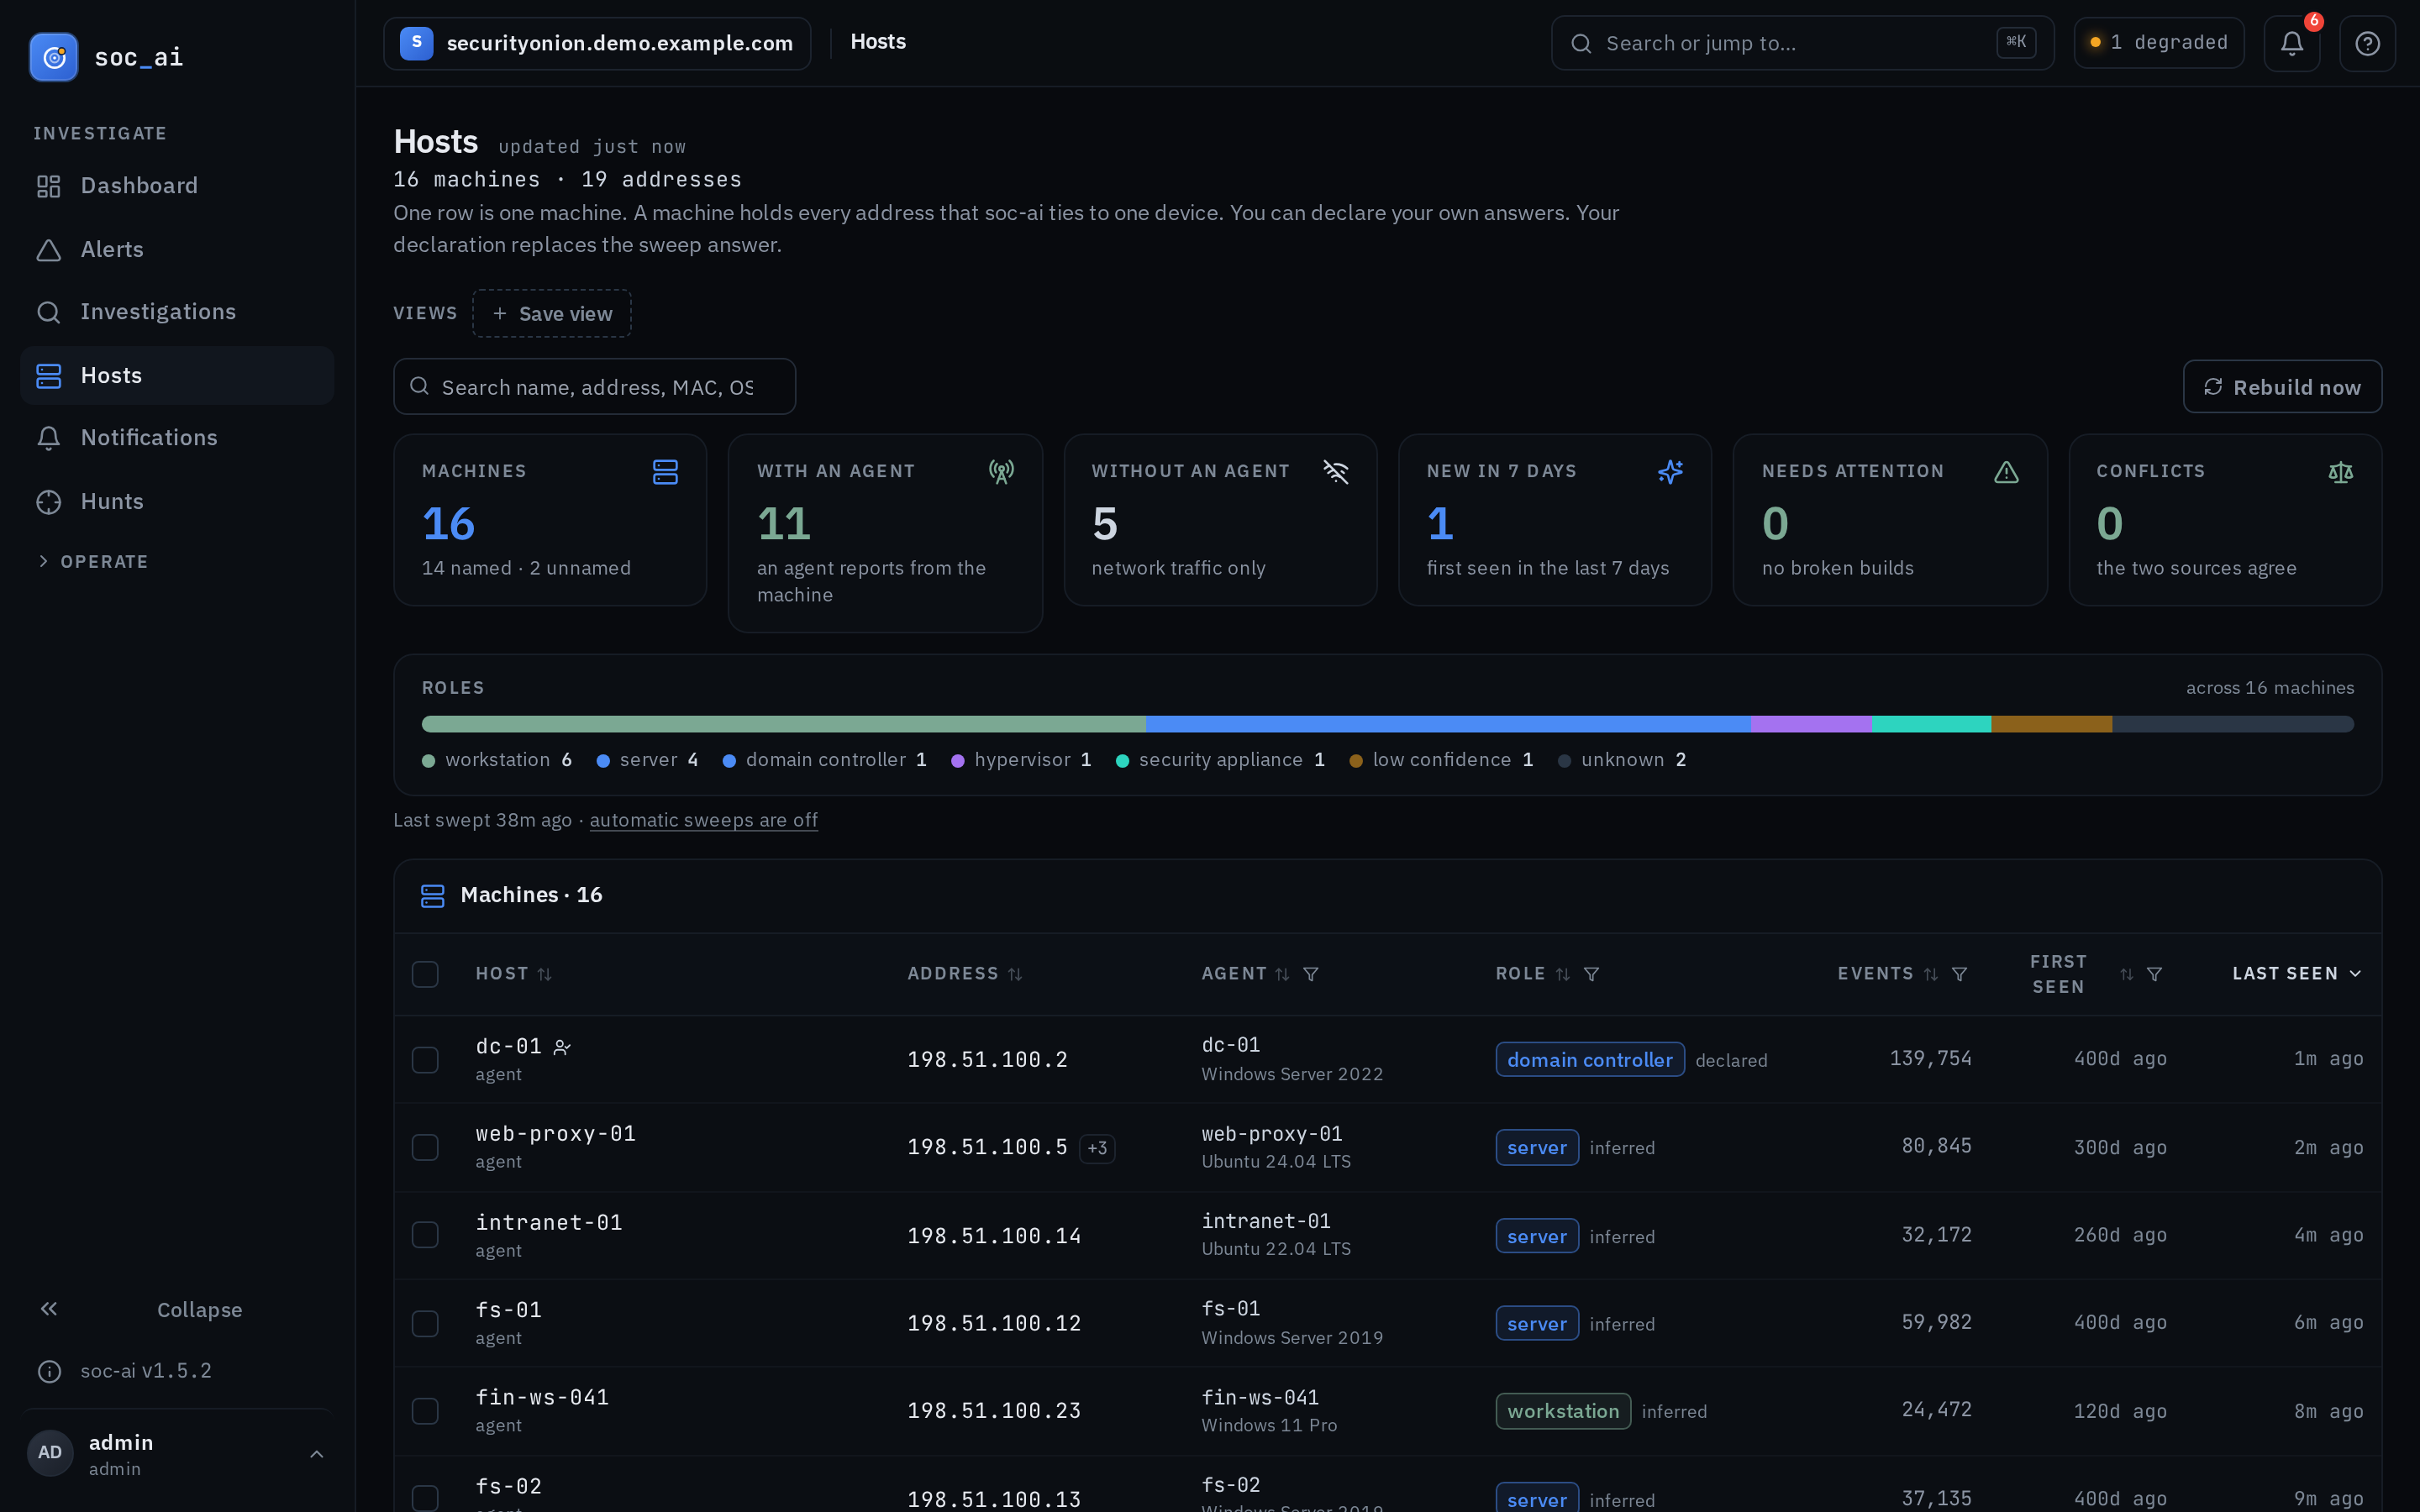Click the filter icon on the Agent column

(1310, 974)
